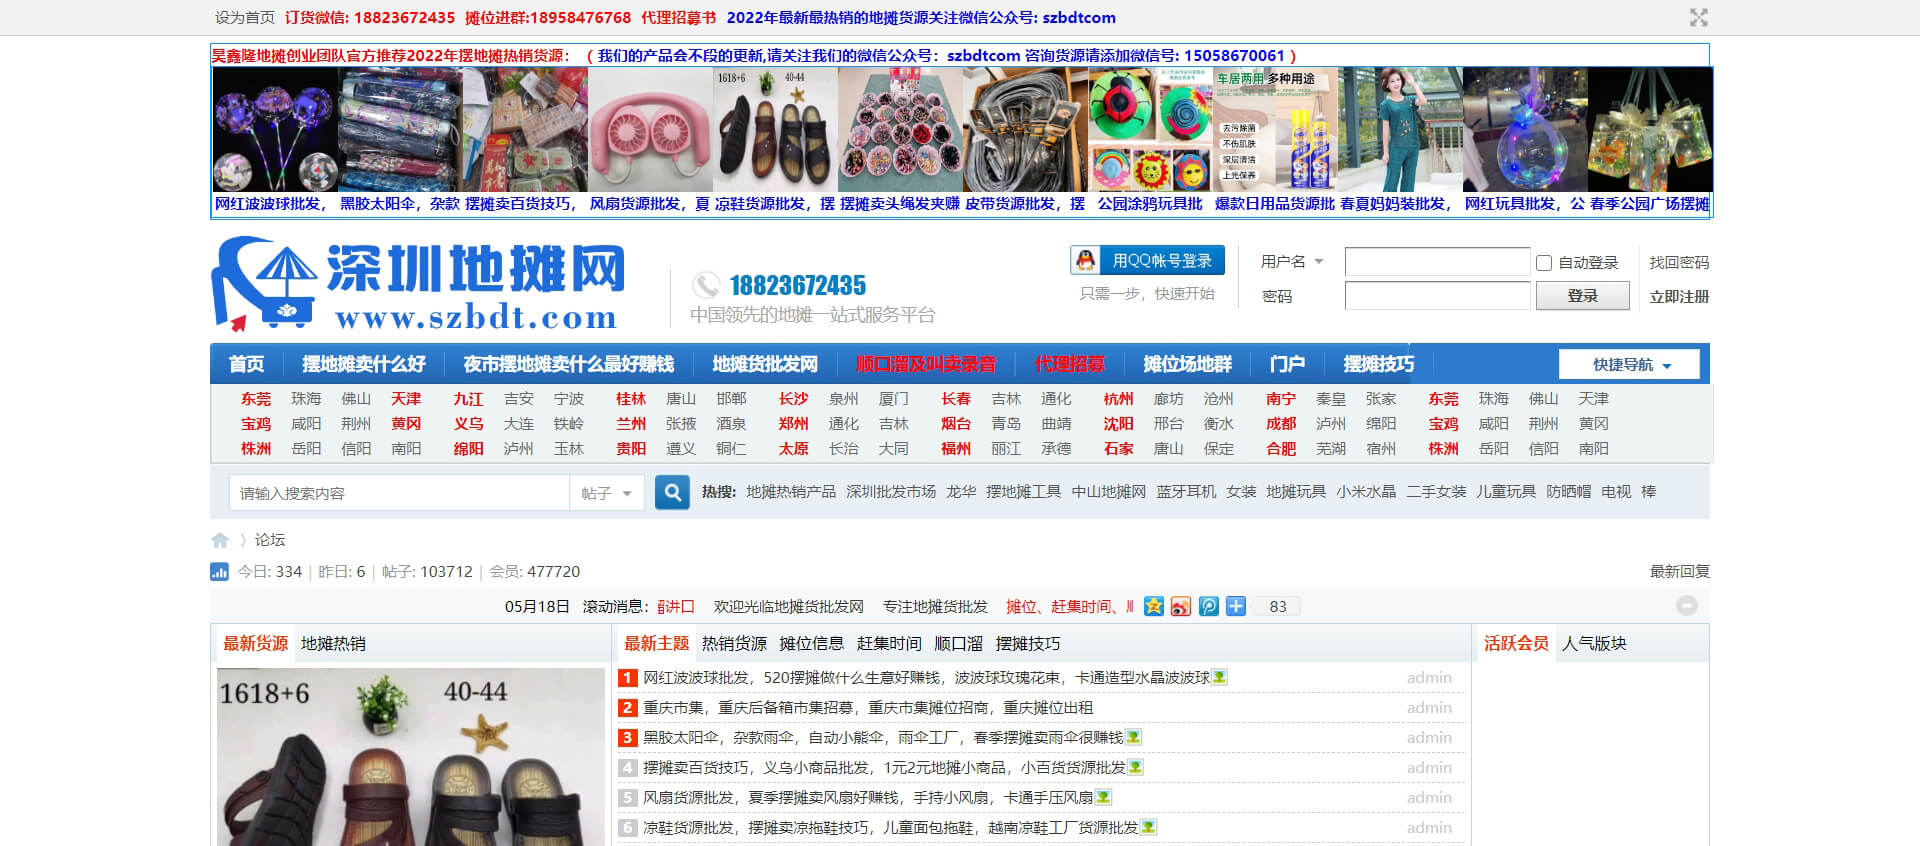
Task: Click the 东莞 city link at left of city list
Action: click(x=255, y=399)
